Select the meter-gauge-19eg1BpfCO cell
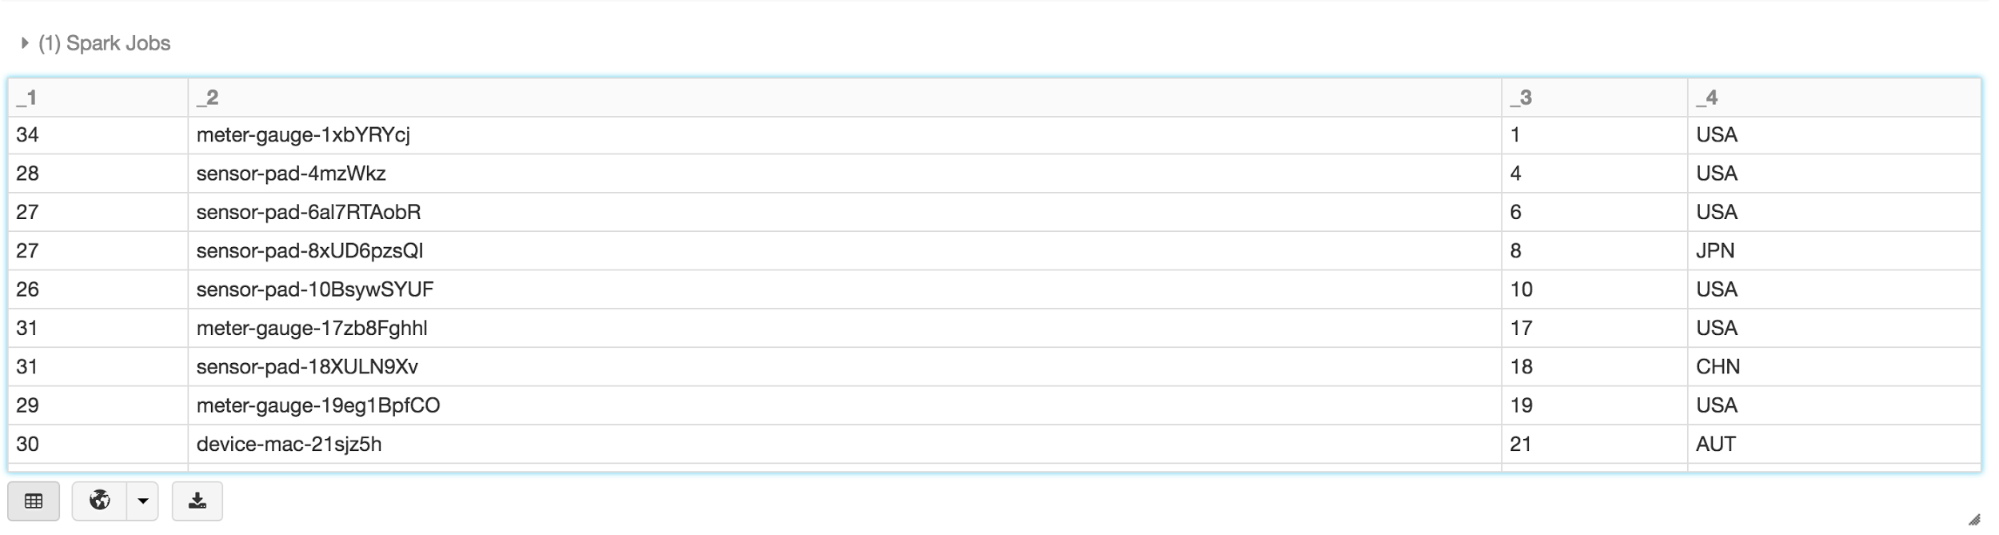Viewport: 1999px width, 535px height. (x=318, y=406)
